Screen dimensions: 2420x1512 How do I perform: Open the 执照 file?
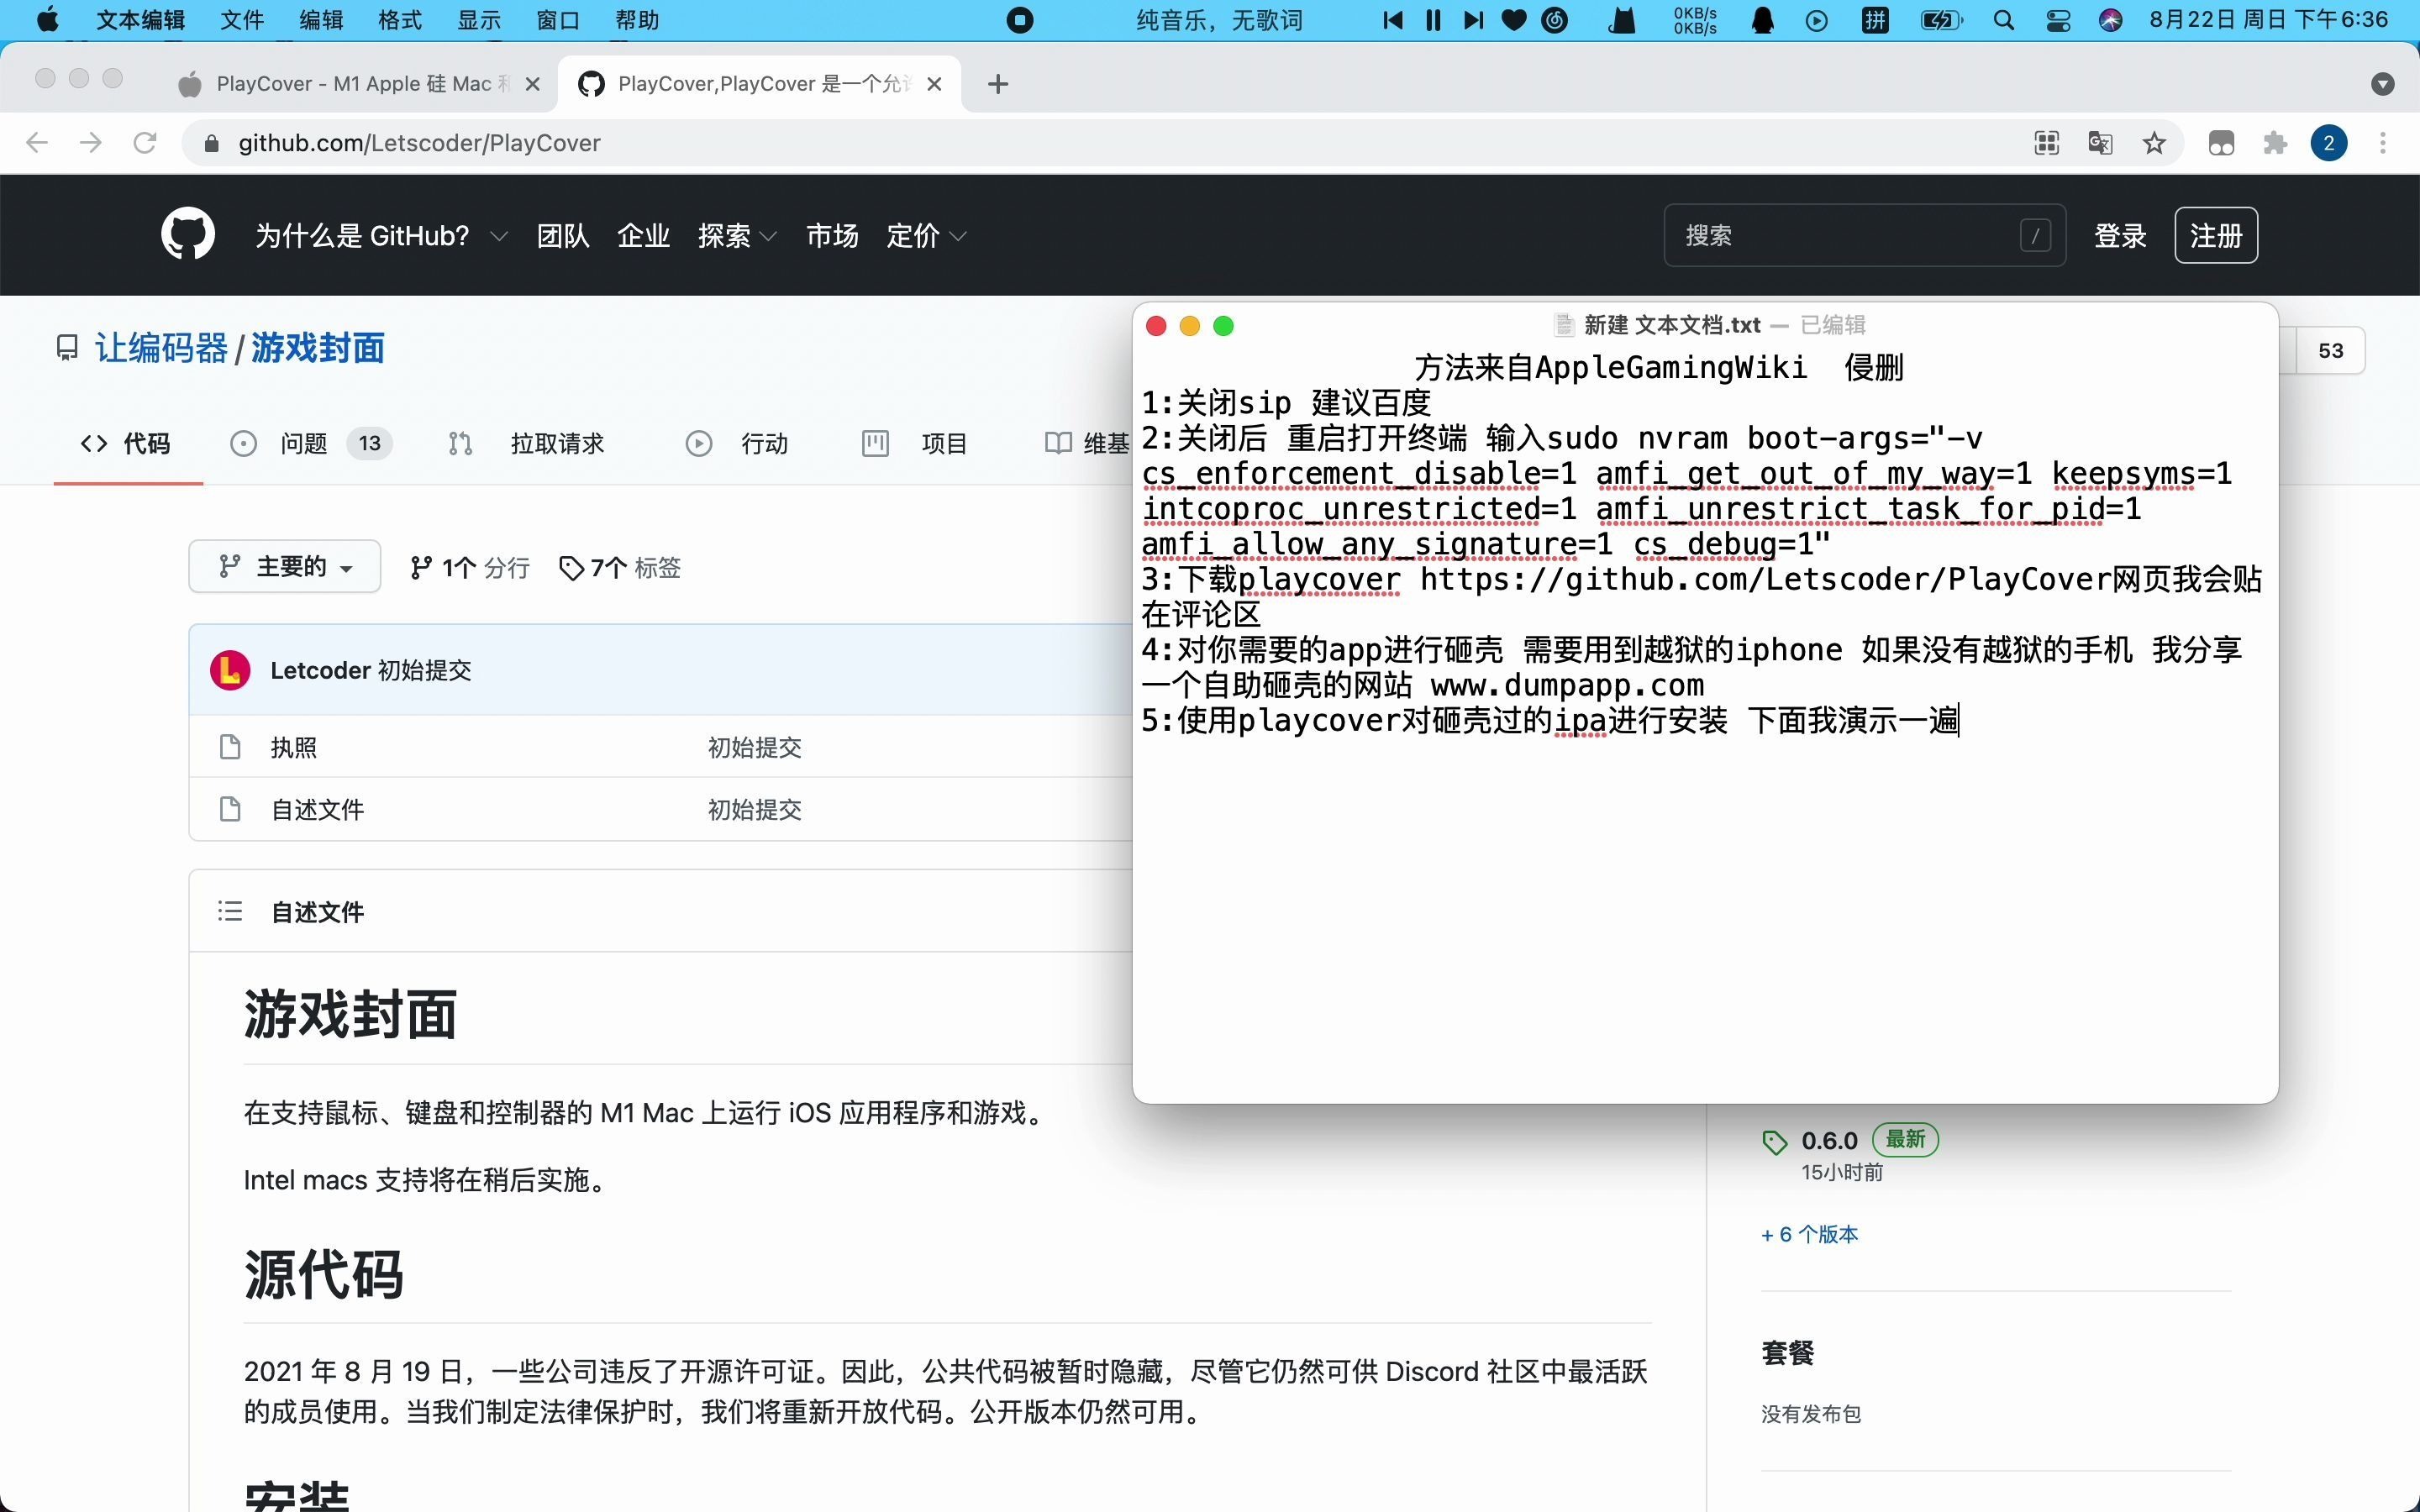pyautogui.click(x=294, y=747)
